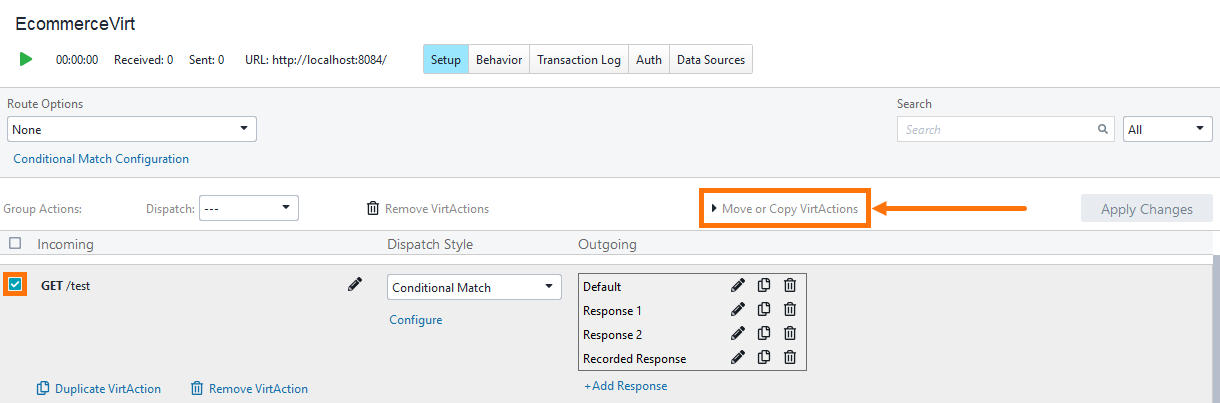Click +Add Response link

tap(626, 385)
